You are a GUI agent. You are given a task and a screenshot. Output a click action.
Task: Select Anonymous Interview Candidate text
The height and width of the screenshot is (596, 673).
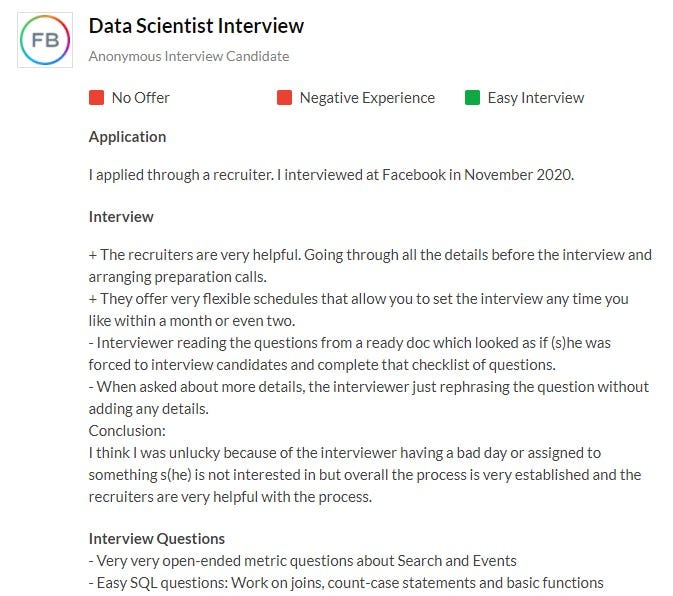point(189,56)
